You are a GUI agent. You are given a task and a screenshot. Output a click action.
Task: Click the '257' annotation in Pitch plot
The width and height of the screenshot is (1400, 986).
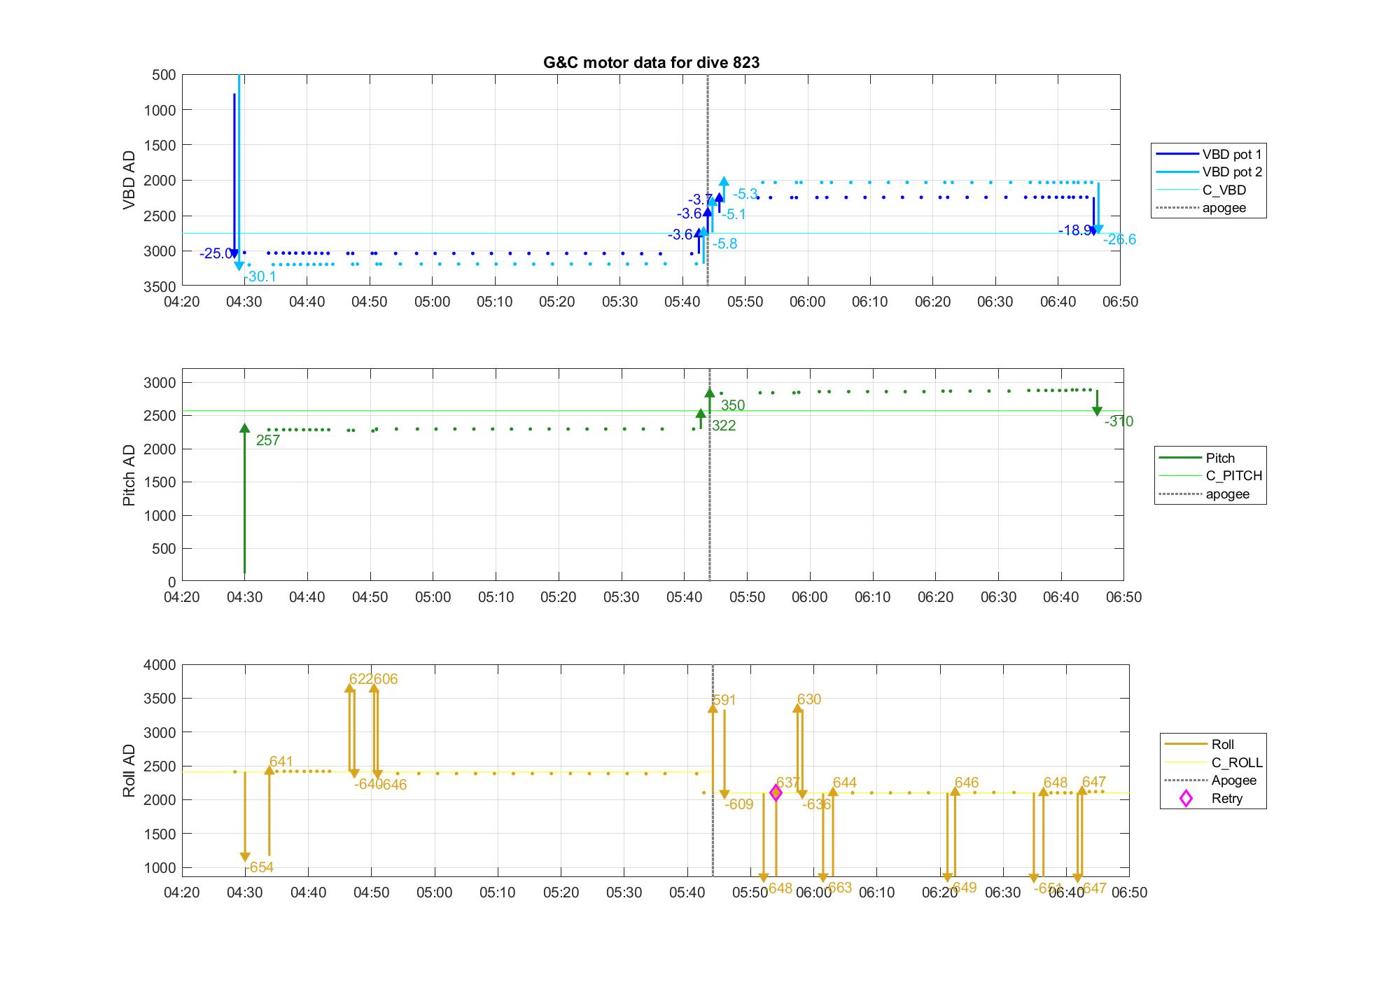point(268,440)
